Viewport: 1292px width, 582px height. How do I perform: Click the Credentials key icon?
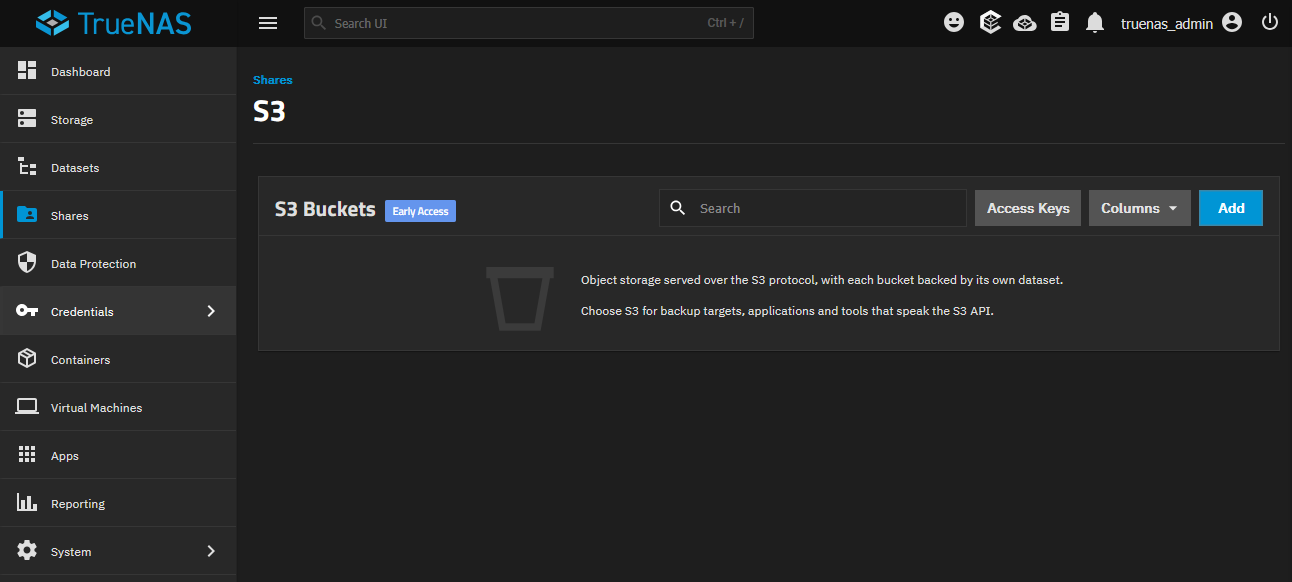[x=27, y=311]
